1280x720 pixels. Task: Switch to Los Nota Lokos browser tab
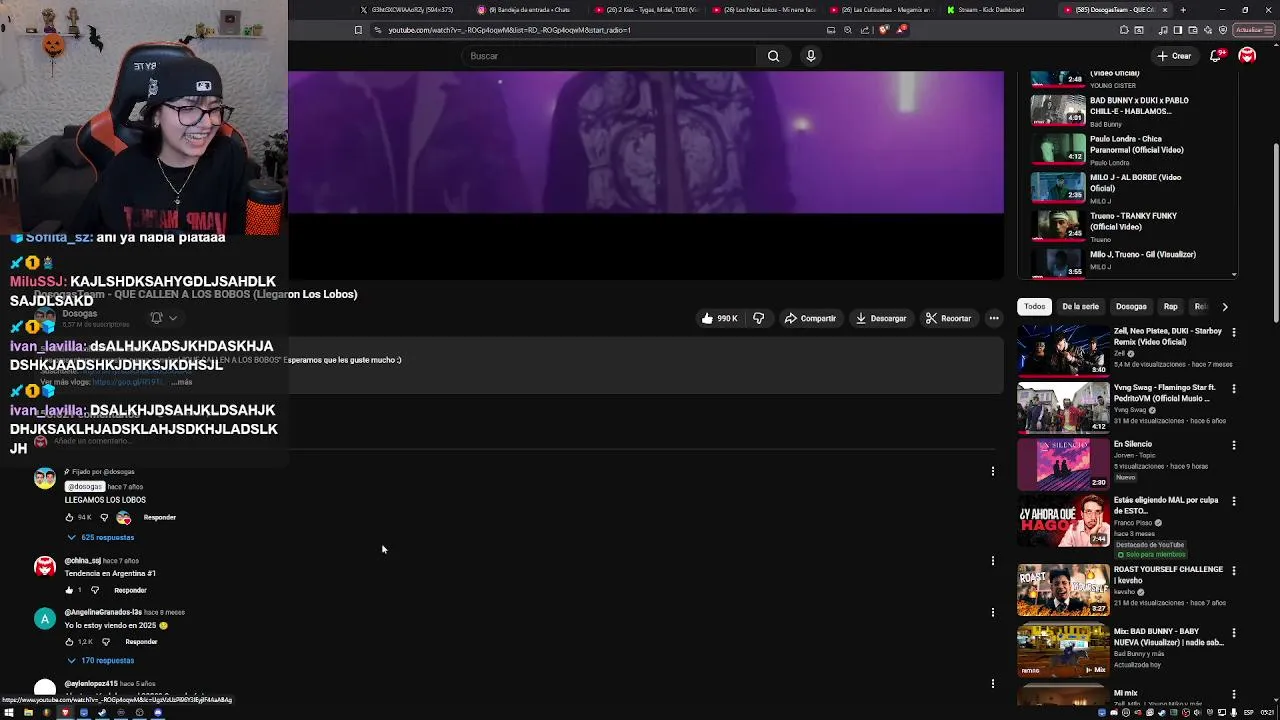tap(765, 10)
